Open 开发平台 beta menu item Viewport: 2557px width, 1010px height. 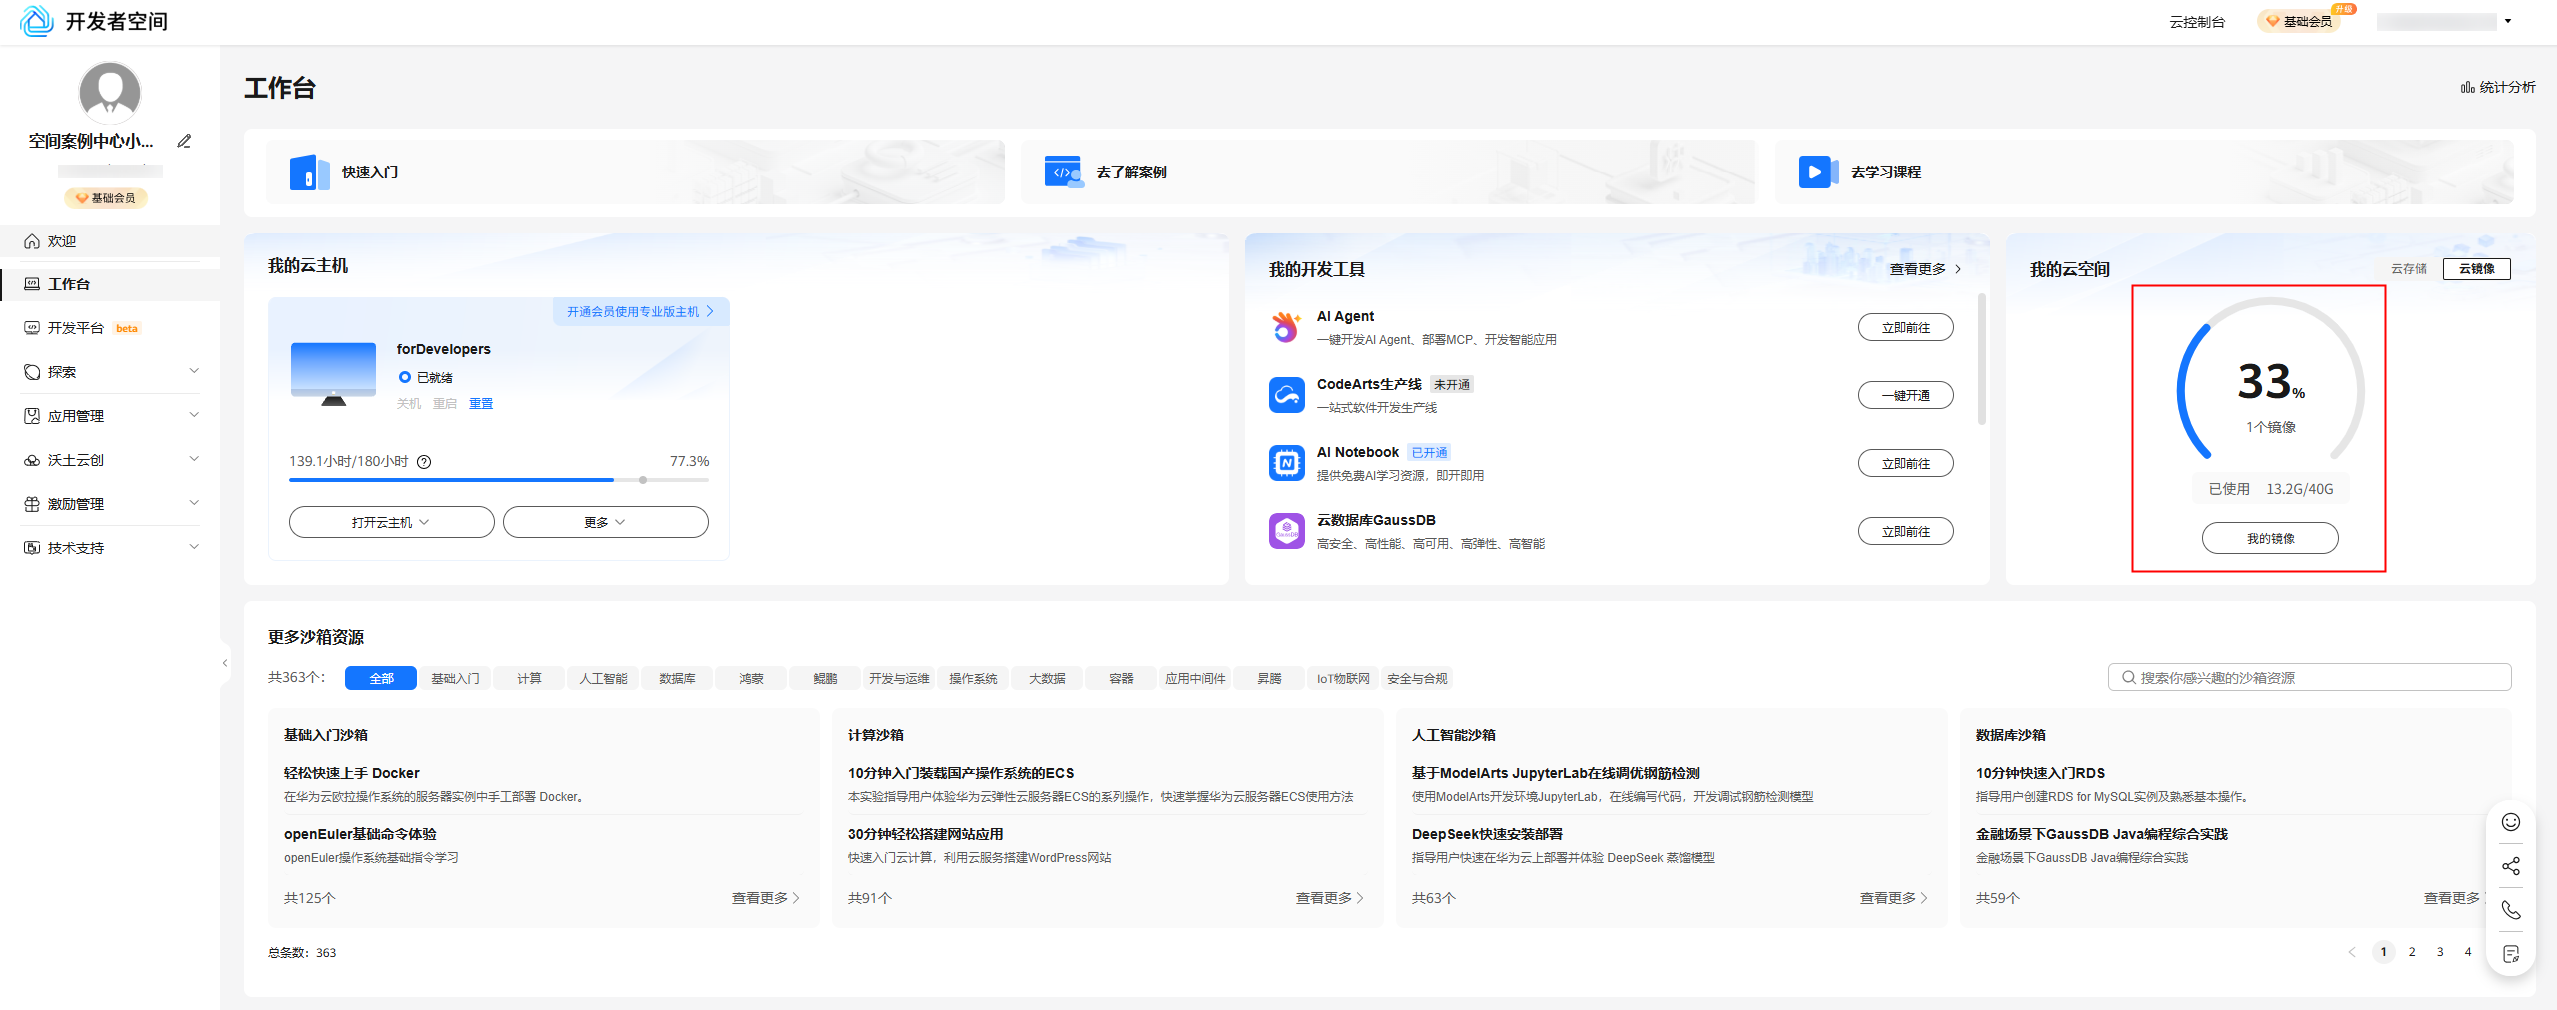coord(110,328)
